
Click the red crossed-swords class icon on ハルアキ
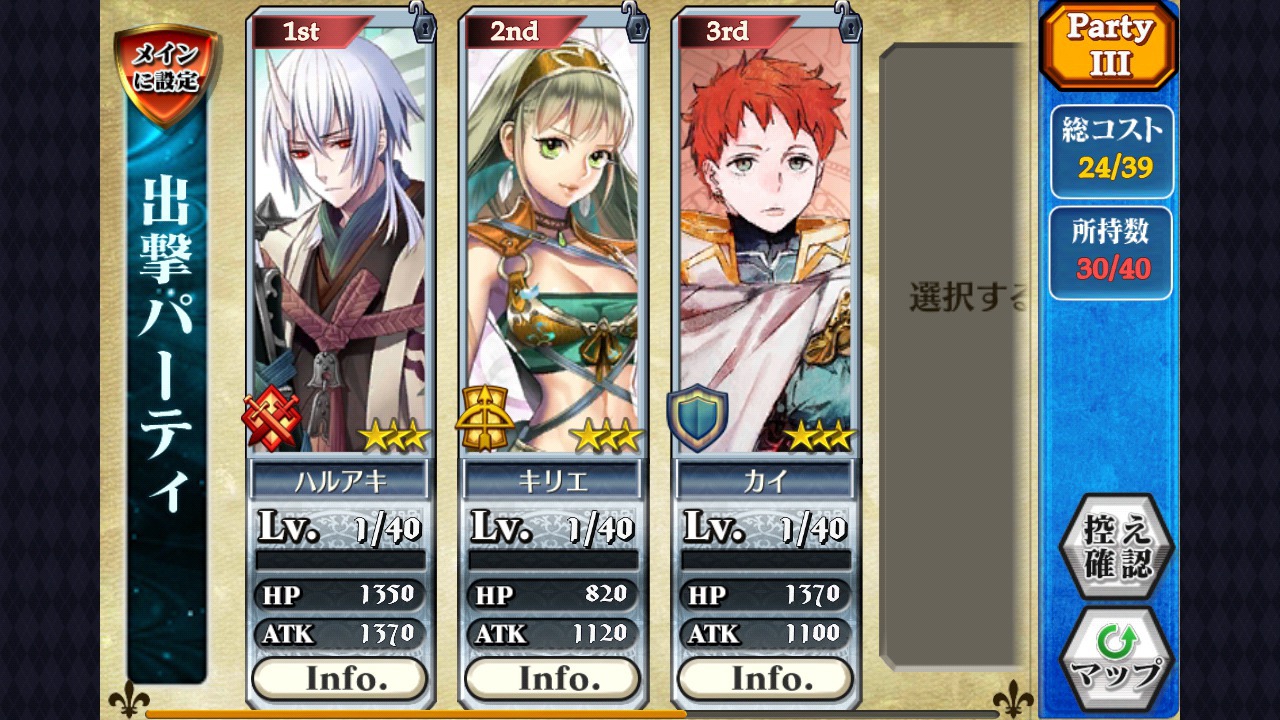point(271,418)
